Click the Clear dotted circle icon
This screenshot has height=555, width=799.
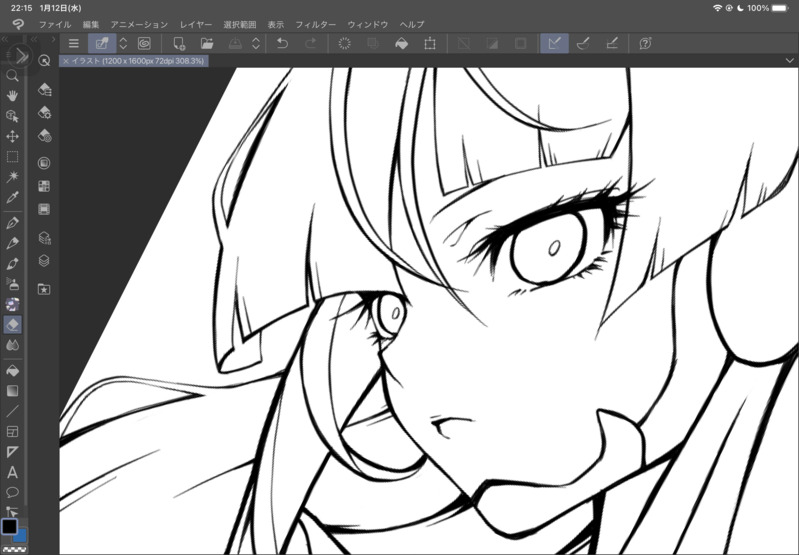[x=344, y=43]
